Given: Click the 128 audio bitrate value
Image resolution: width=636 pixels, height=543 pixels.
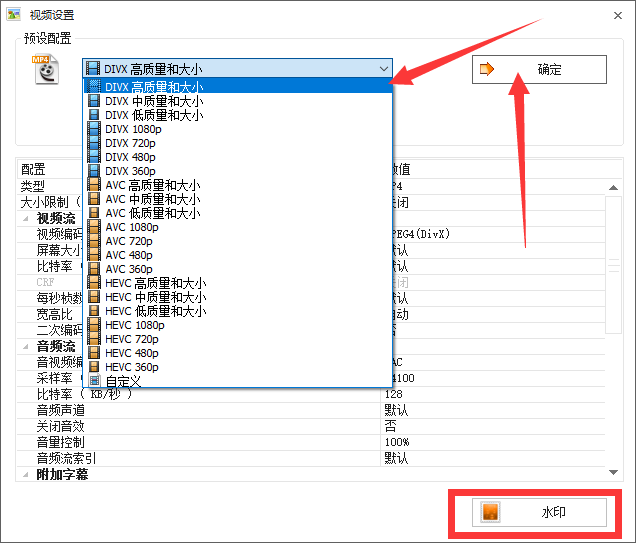Looking at the screenshot, I should [393, 394].
